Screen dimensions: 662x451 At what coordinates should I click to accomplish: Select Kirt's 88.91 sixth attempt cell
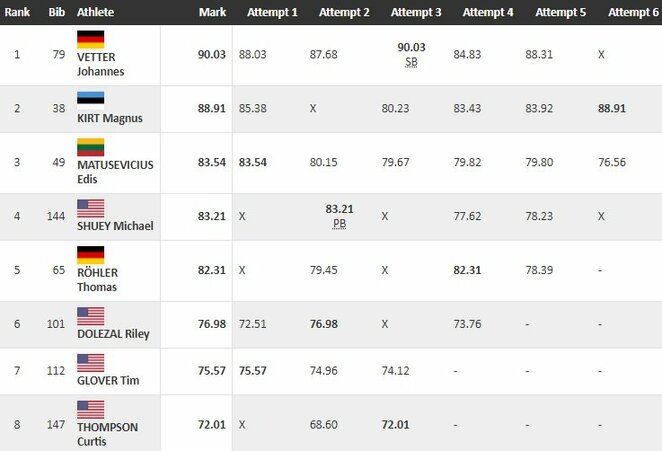[612, 109]
